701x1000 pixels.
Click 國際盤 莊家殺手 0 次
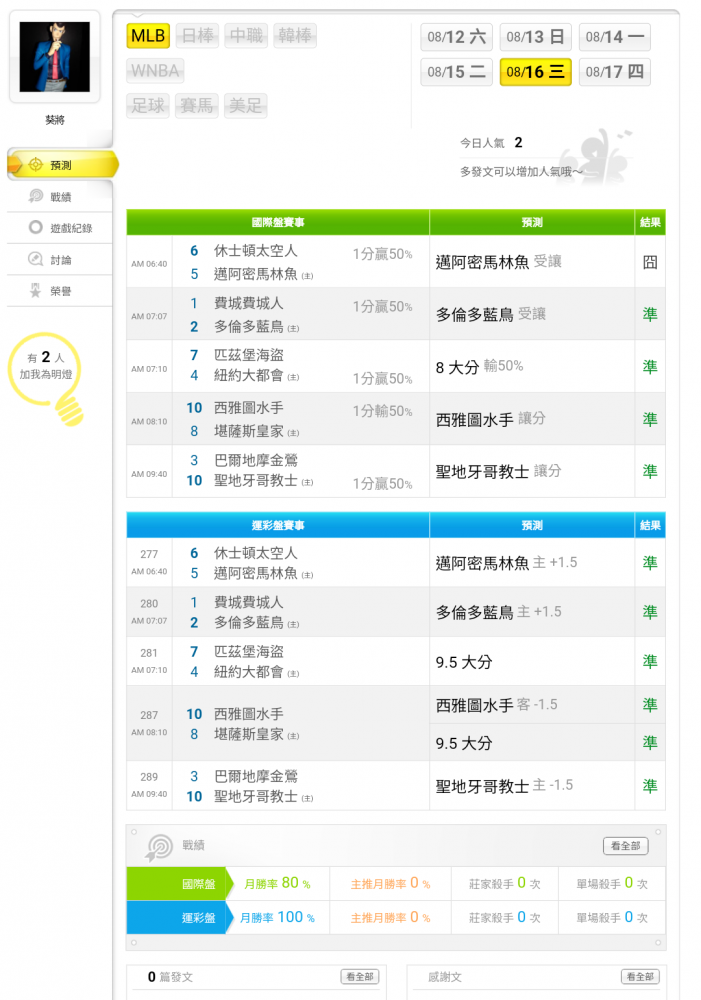click(505, 883)
